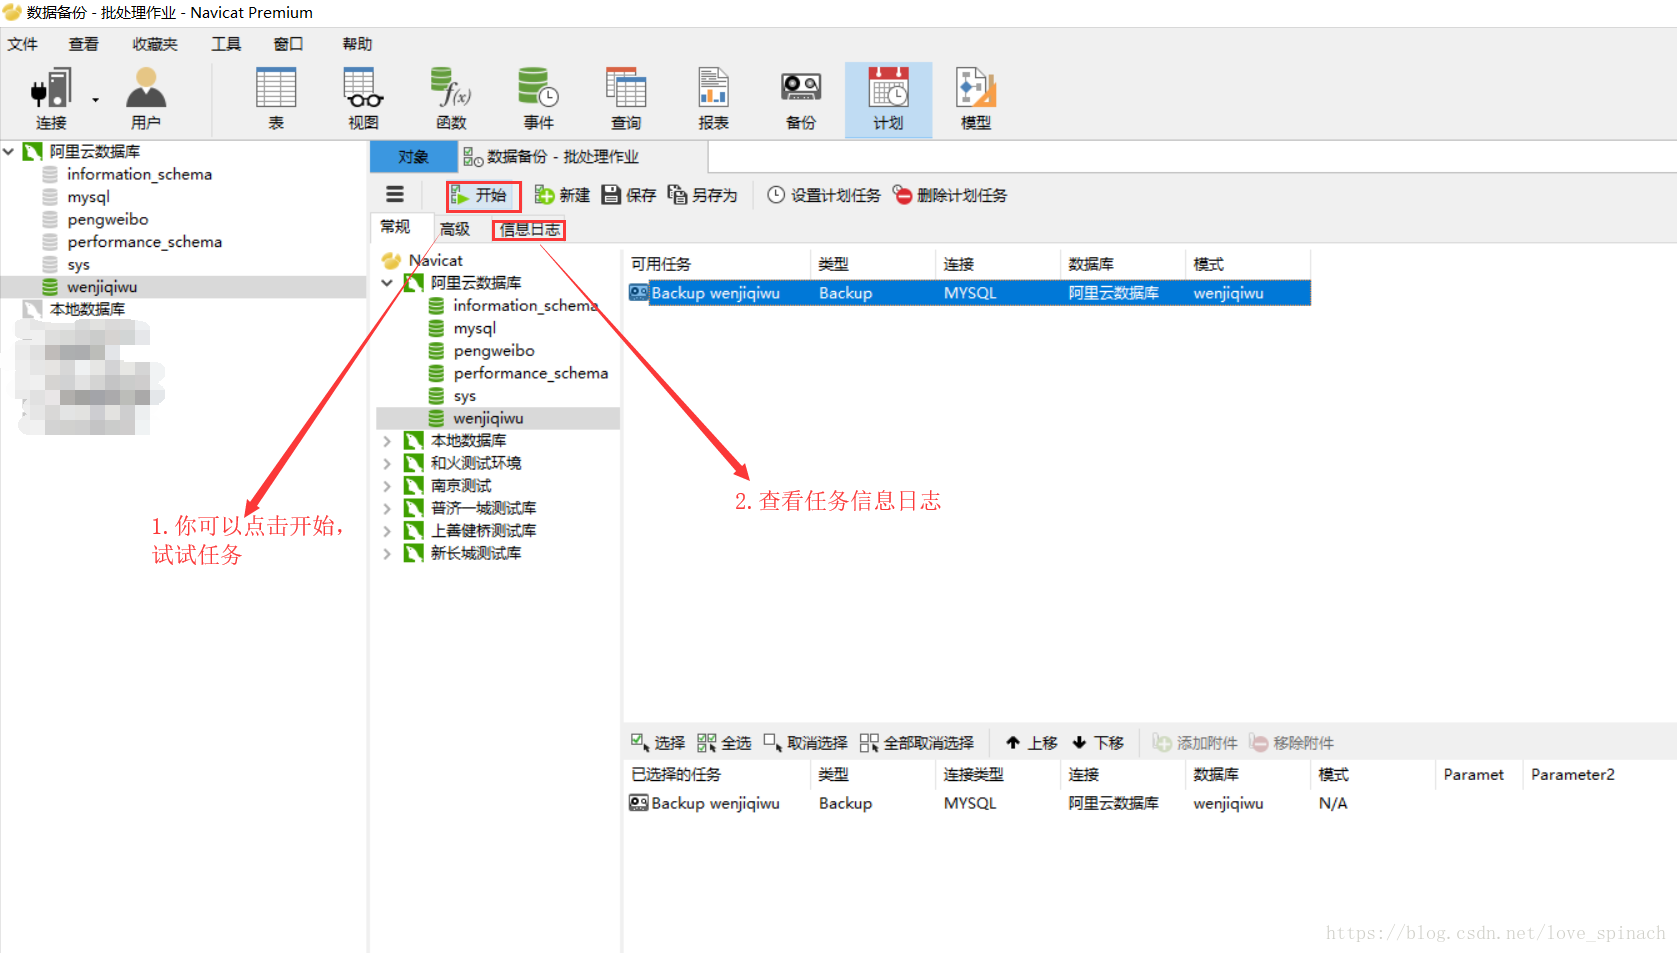
Task: Open the 文件 (File) menu
Action: point(22,44)
